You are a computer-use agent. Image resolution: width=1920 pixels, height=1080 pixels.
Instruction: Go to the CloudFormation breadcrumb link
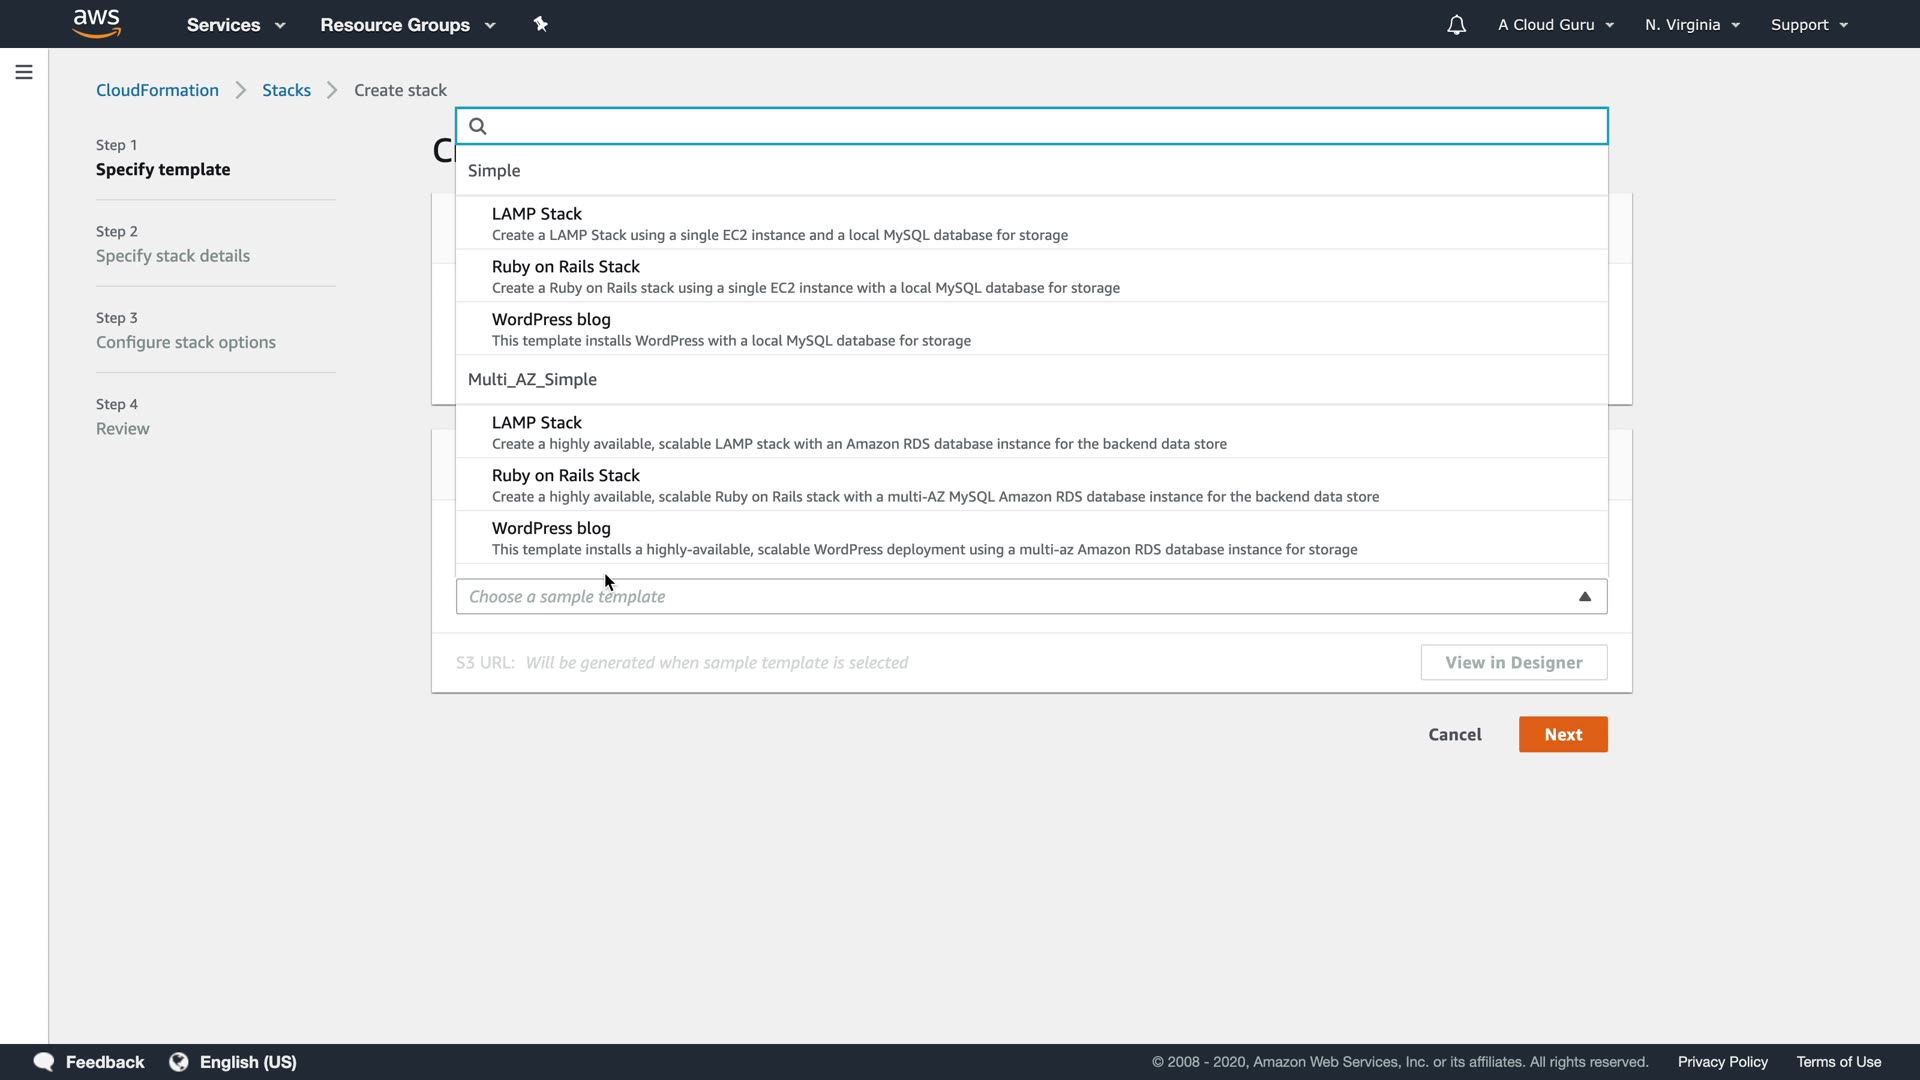[157, 90]
